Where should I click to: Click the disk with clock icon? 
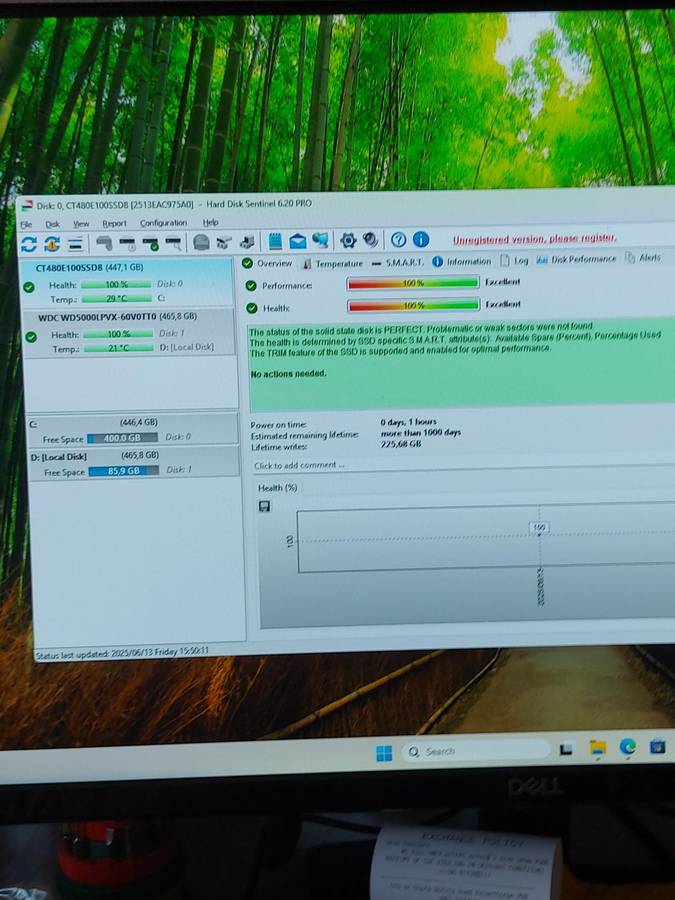pos(127,243)
